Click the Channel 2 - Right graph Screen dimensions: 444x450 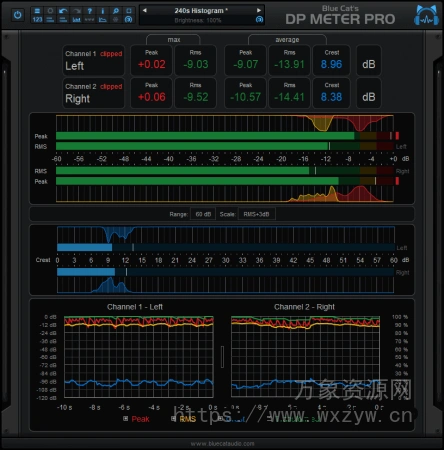coord(305,357)
